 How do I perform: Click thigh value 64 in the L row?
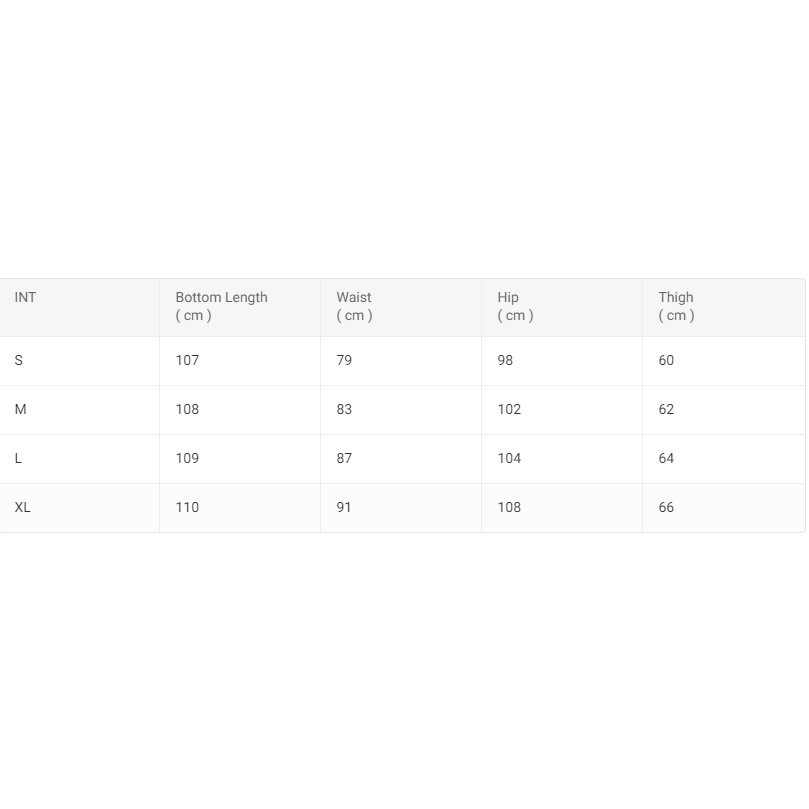(666, 458)
